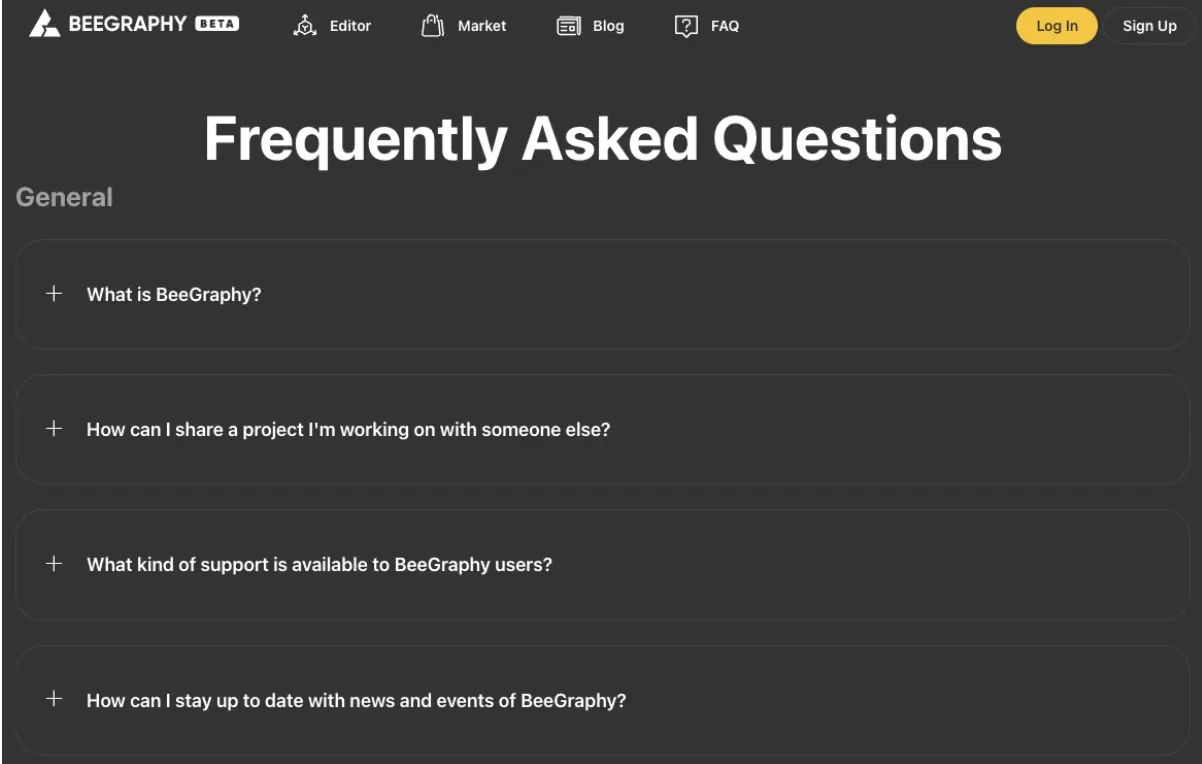
Task: Expand the "How can I share a project" question
Action: click(x=350, y=429)
